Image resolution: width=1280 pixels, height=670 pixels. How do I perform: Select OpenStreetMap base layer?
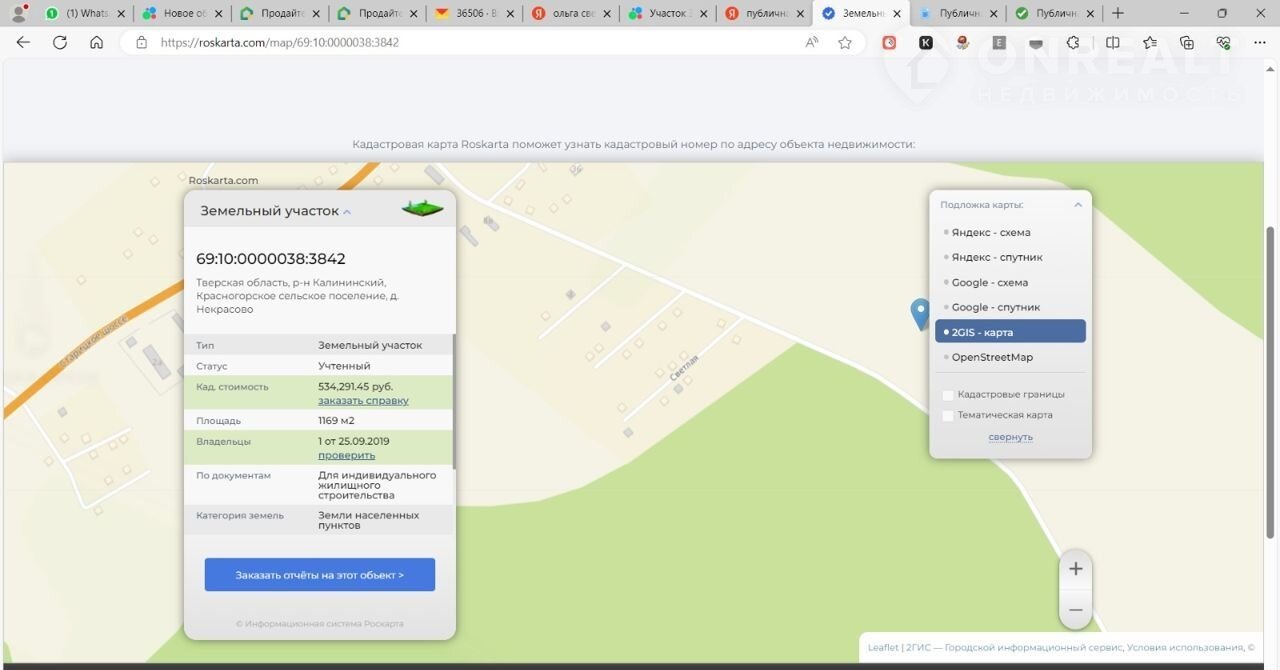(992, 357)
